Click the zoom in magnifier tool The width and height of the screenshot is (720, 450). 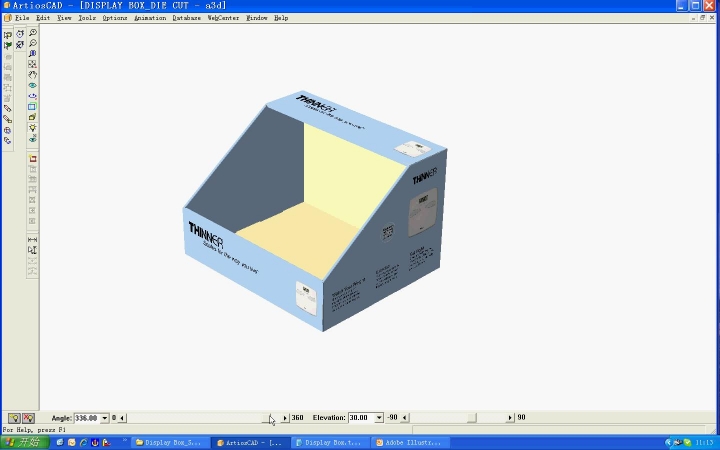click(33, 33)
